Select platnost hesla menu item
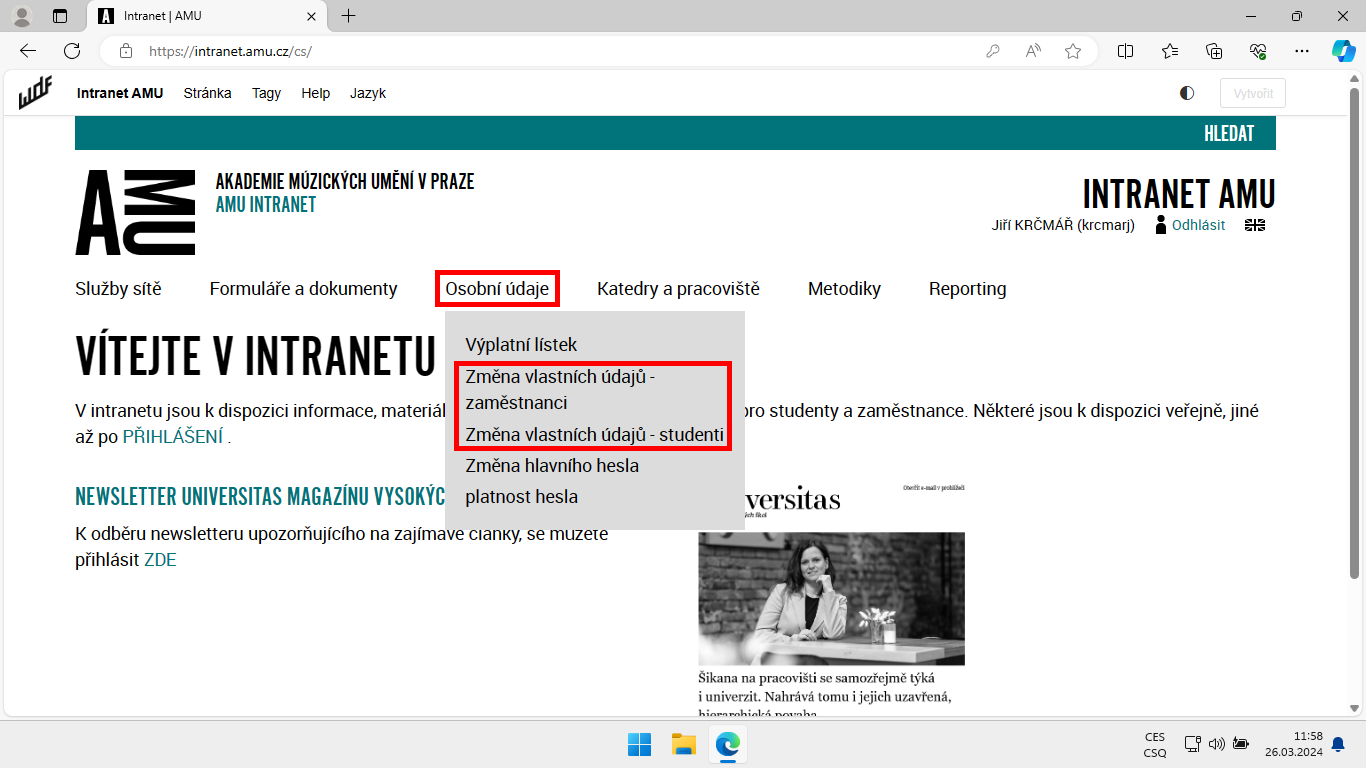 coord(521,497)
